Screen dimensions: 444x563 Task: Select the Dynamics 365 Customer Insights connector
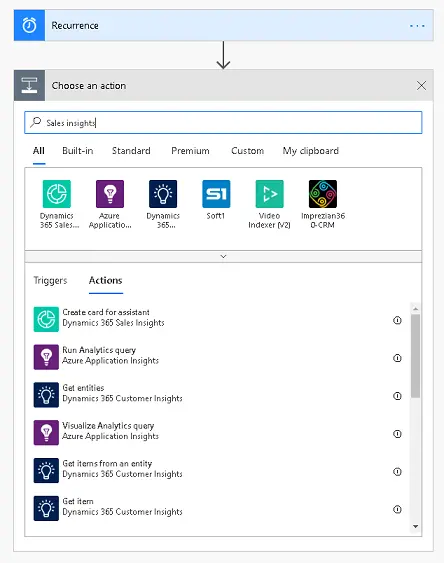pyautogui.click(x=163, y=204)
